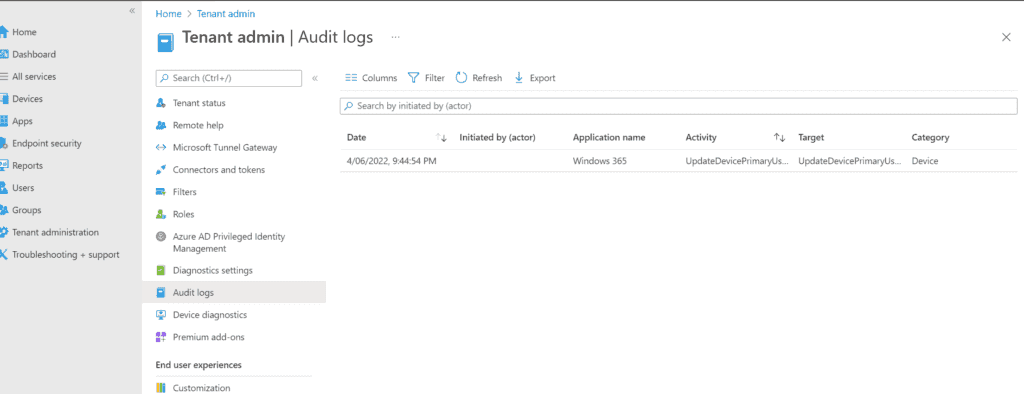The image size is (1024, 394).
Task: Open Customization under End user experiences
Action: coord(202,388)
